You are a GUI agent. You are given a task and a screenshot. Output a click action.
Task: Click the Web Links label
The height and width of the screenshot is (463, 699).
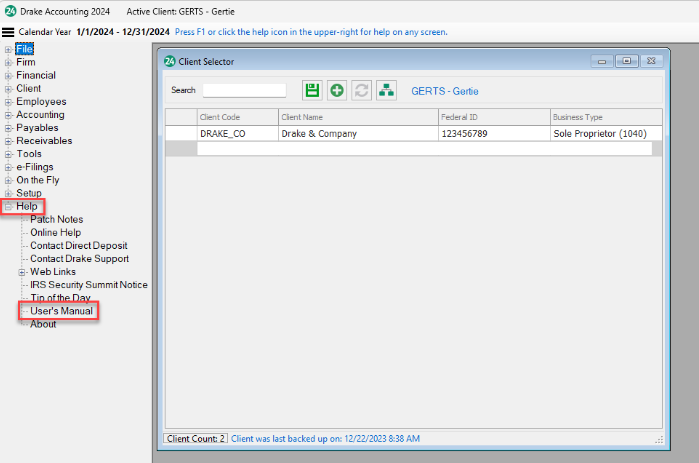click(53, 272)
